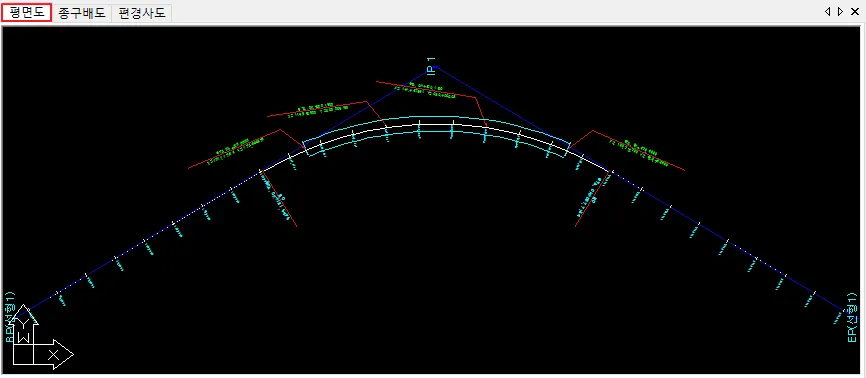Click the IP 1 intersection point label

[x=431, y=65]
